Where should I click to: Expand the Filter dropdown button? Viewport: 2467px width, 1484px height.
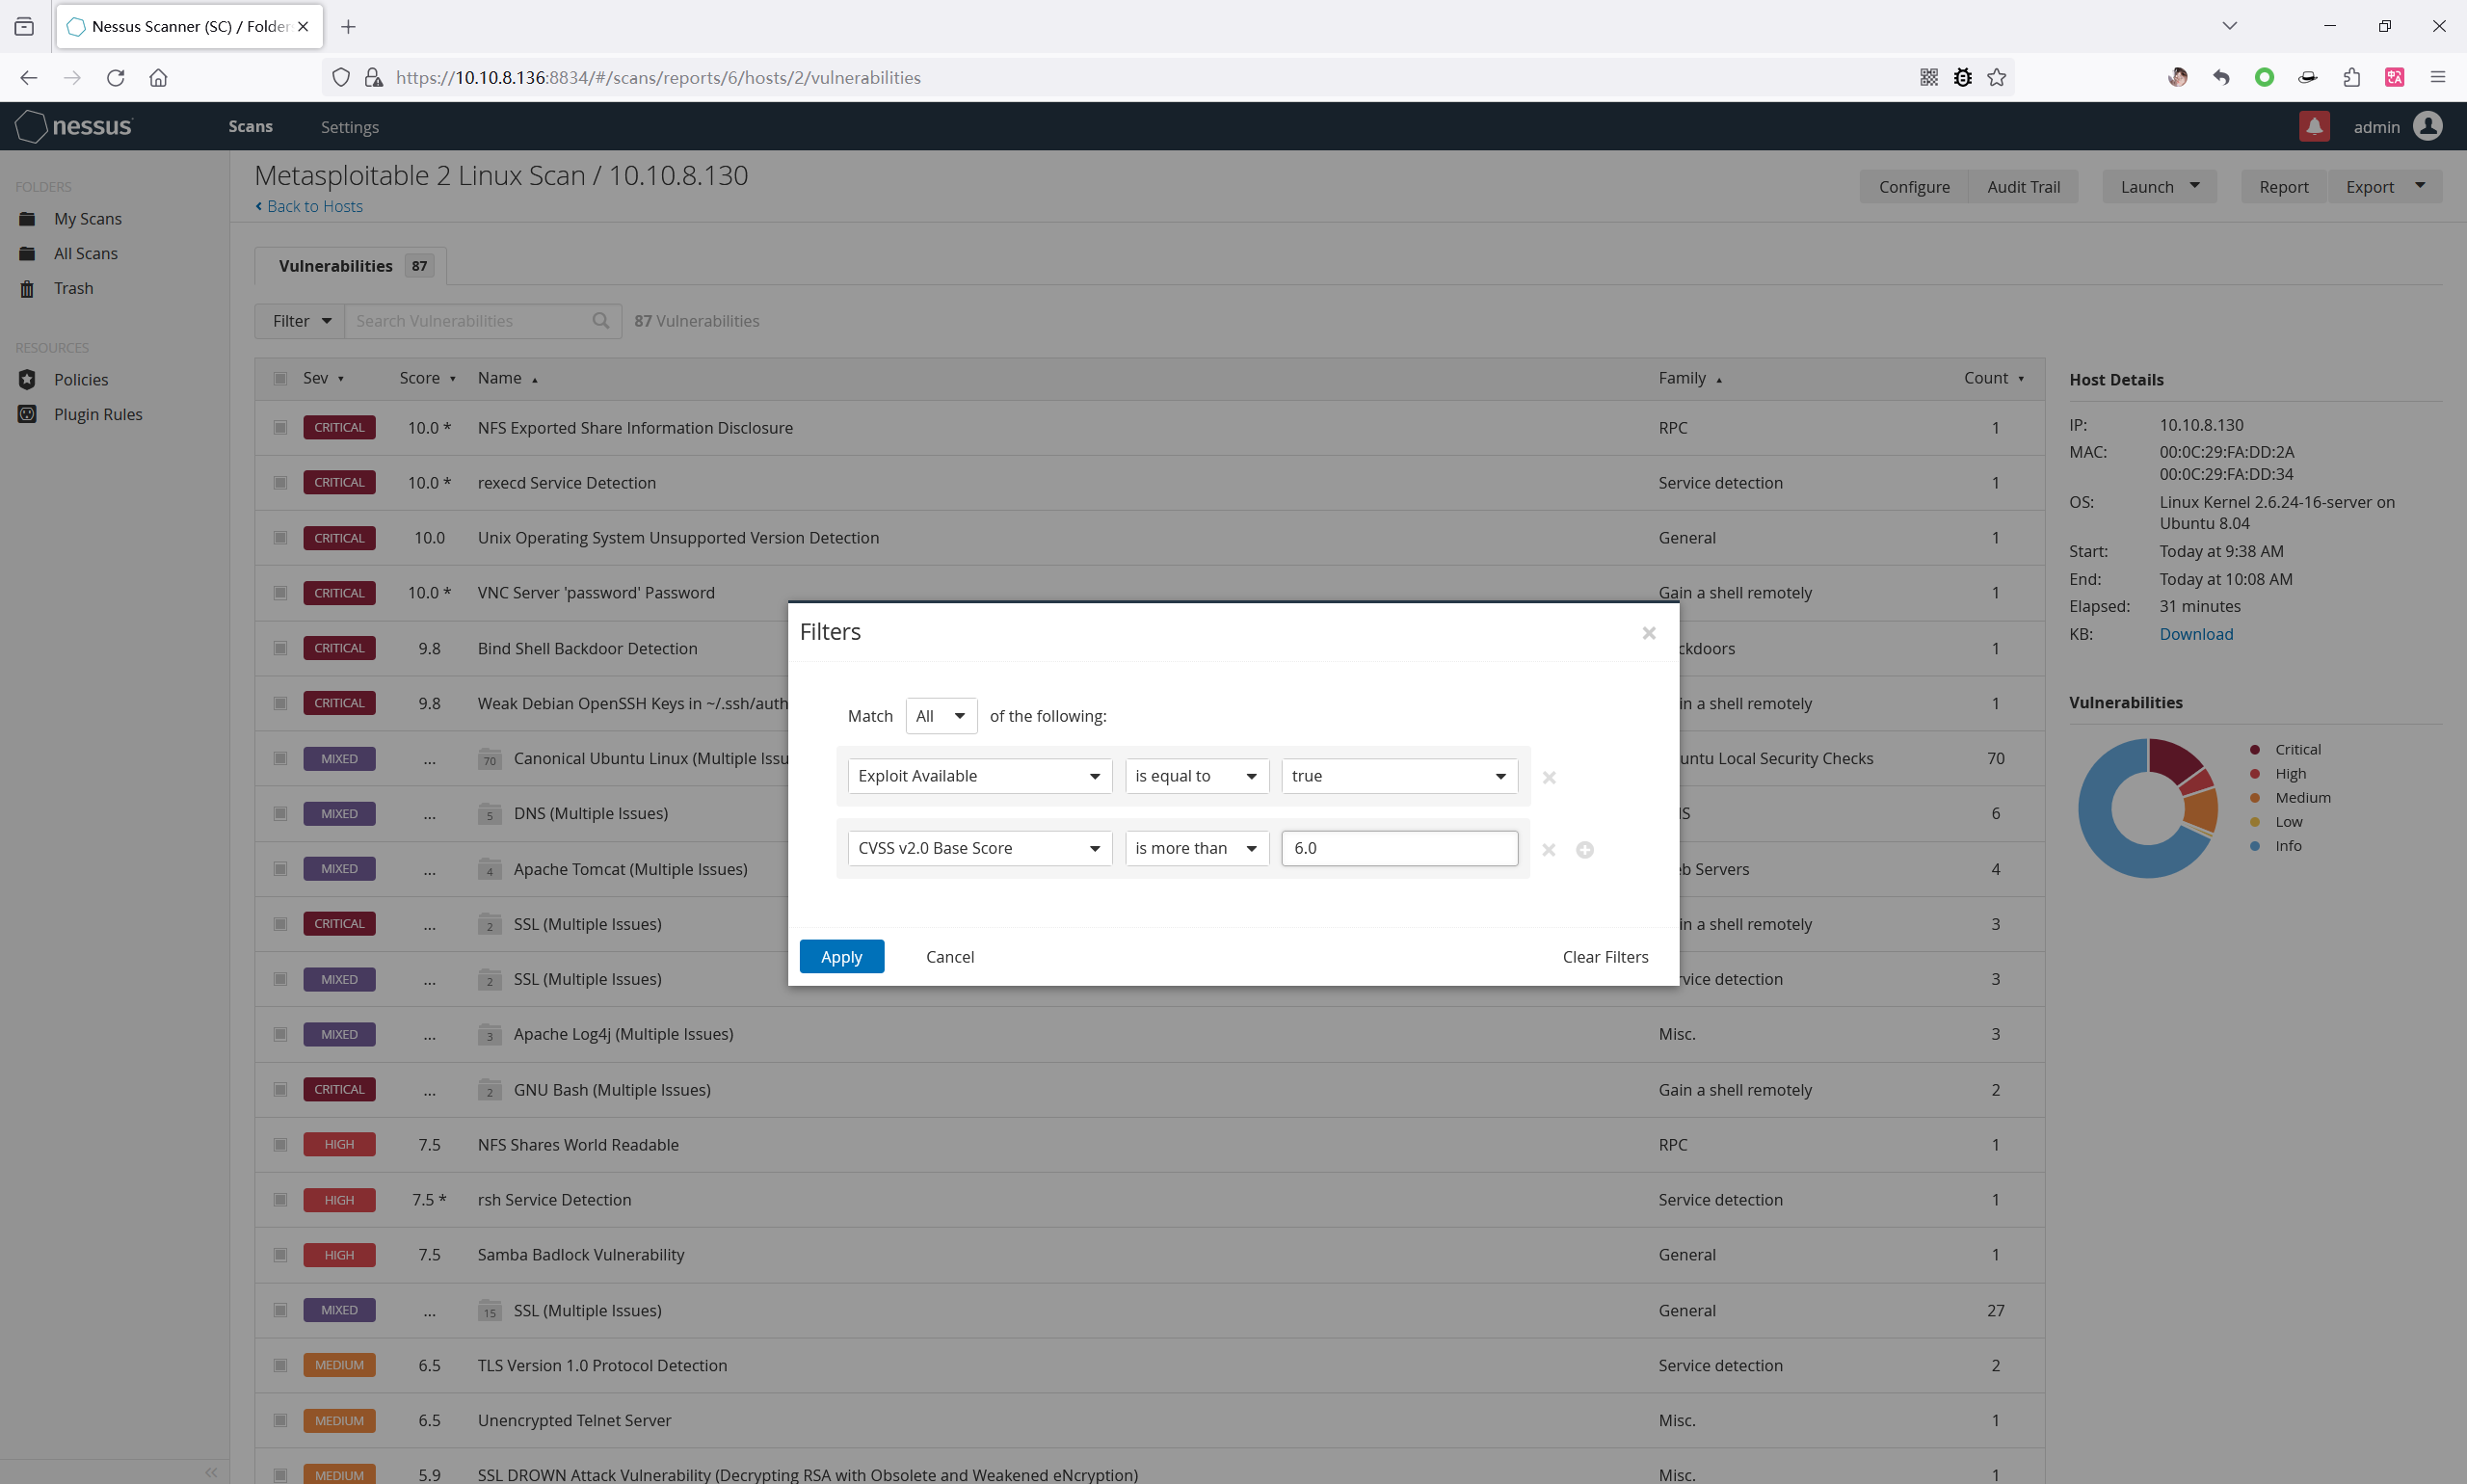click(x=300, y=321)
